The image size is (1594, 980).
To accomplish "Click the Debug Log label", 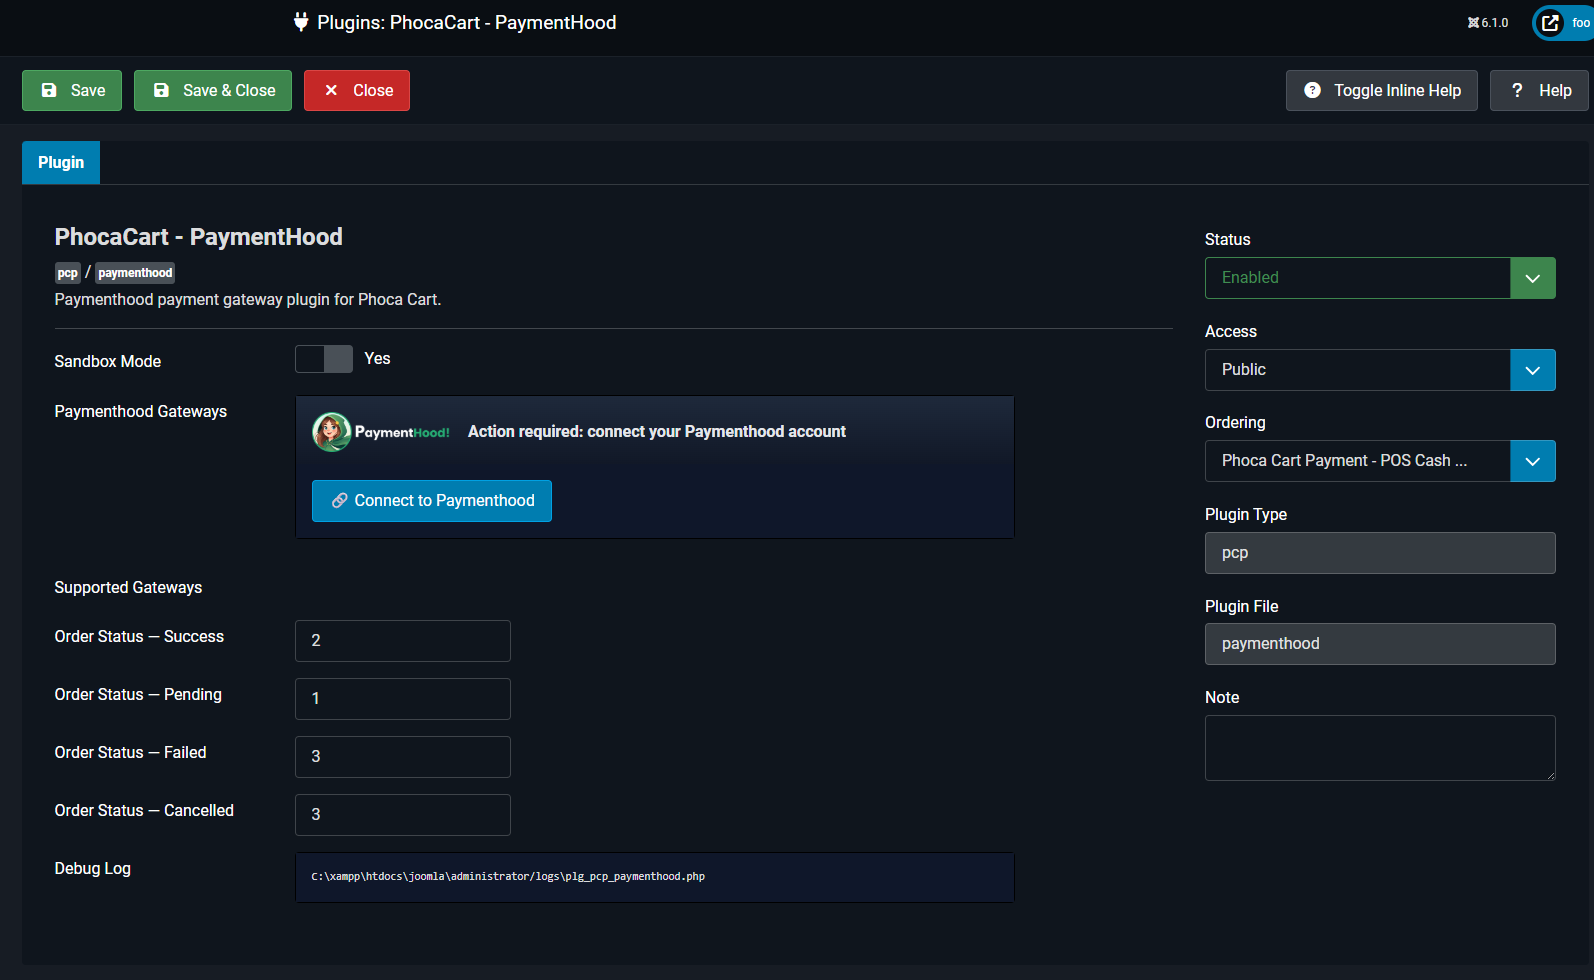I will click(93, 869).
